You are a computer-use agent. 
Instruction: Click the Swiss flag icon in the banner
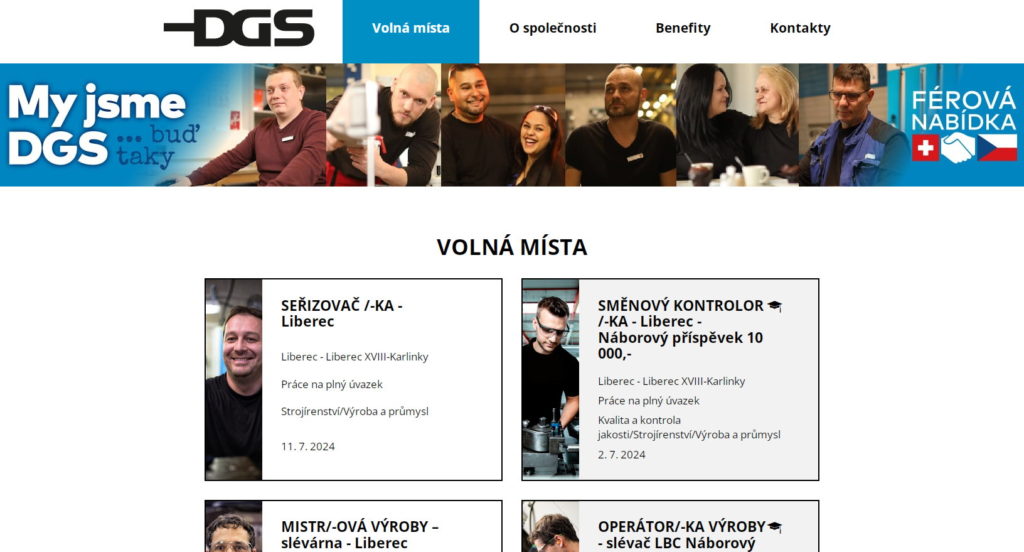(x=925, y=148)
